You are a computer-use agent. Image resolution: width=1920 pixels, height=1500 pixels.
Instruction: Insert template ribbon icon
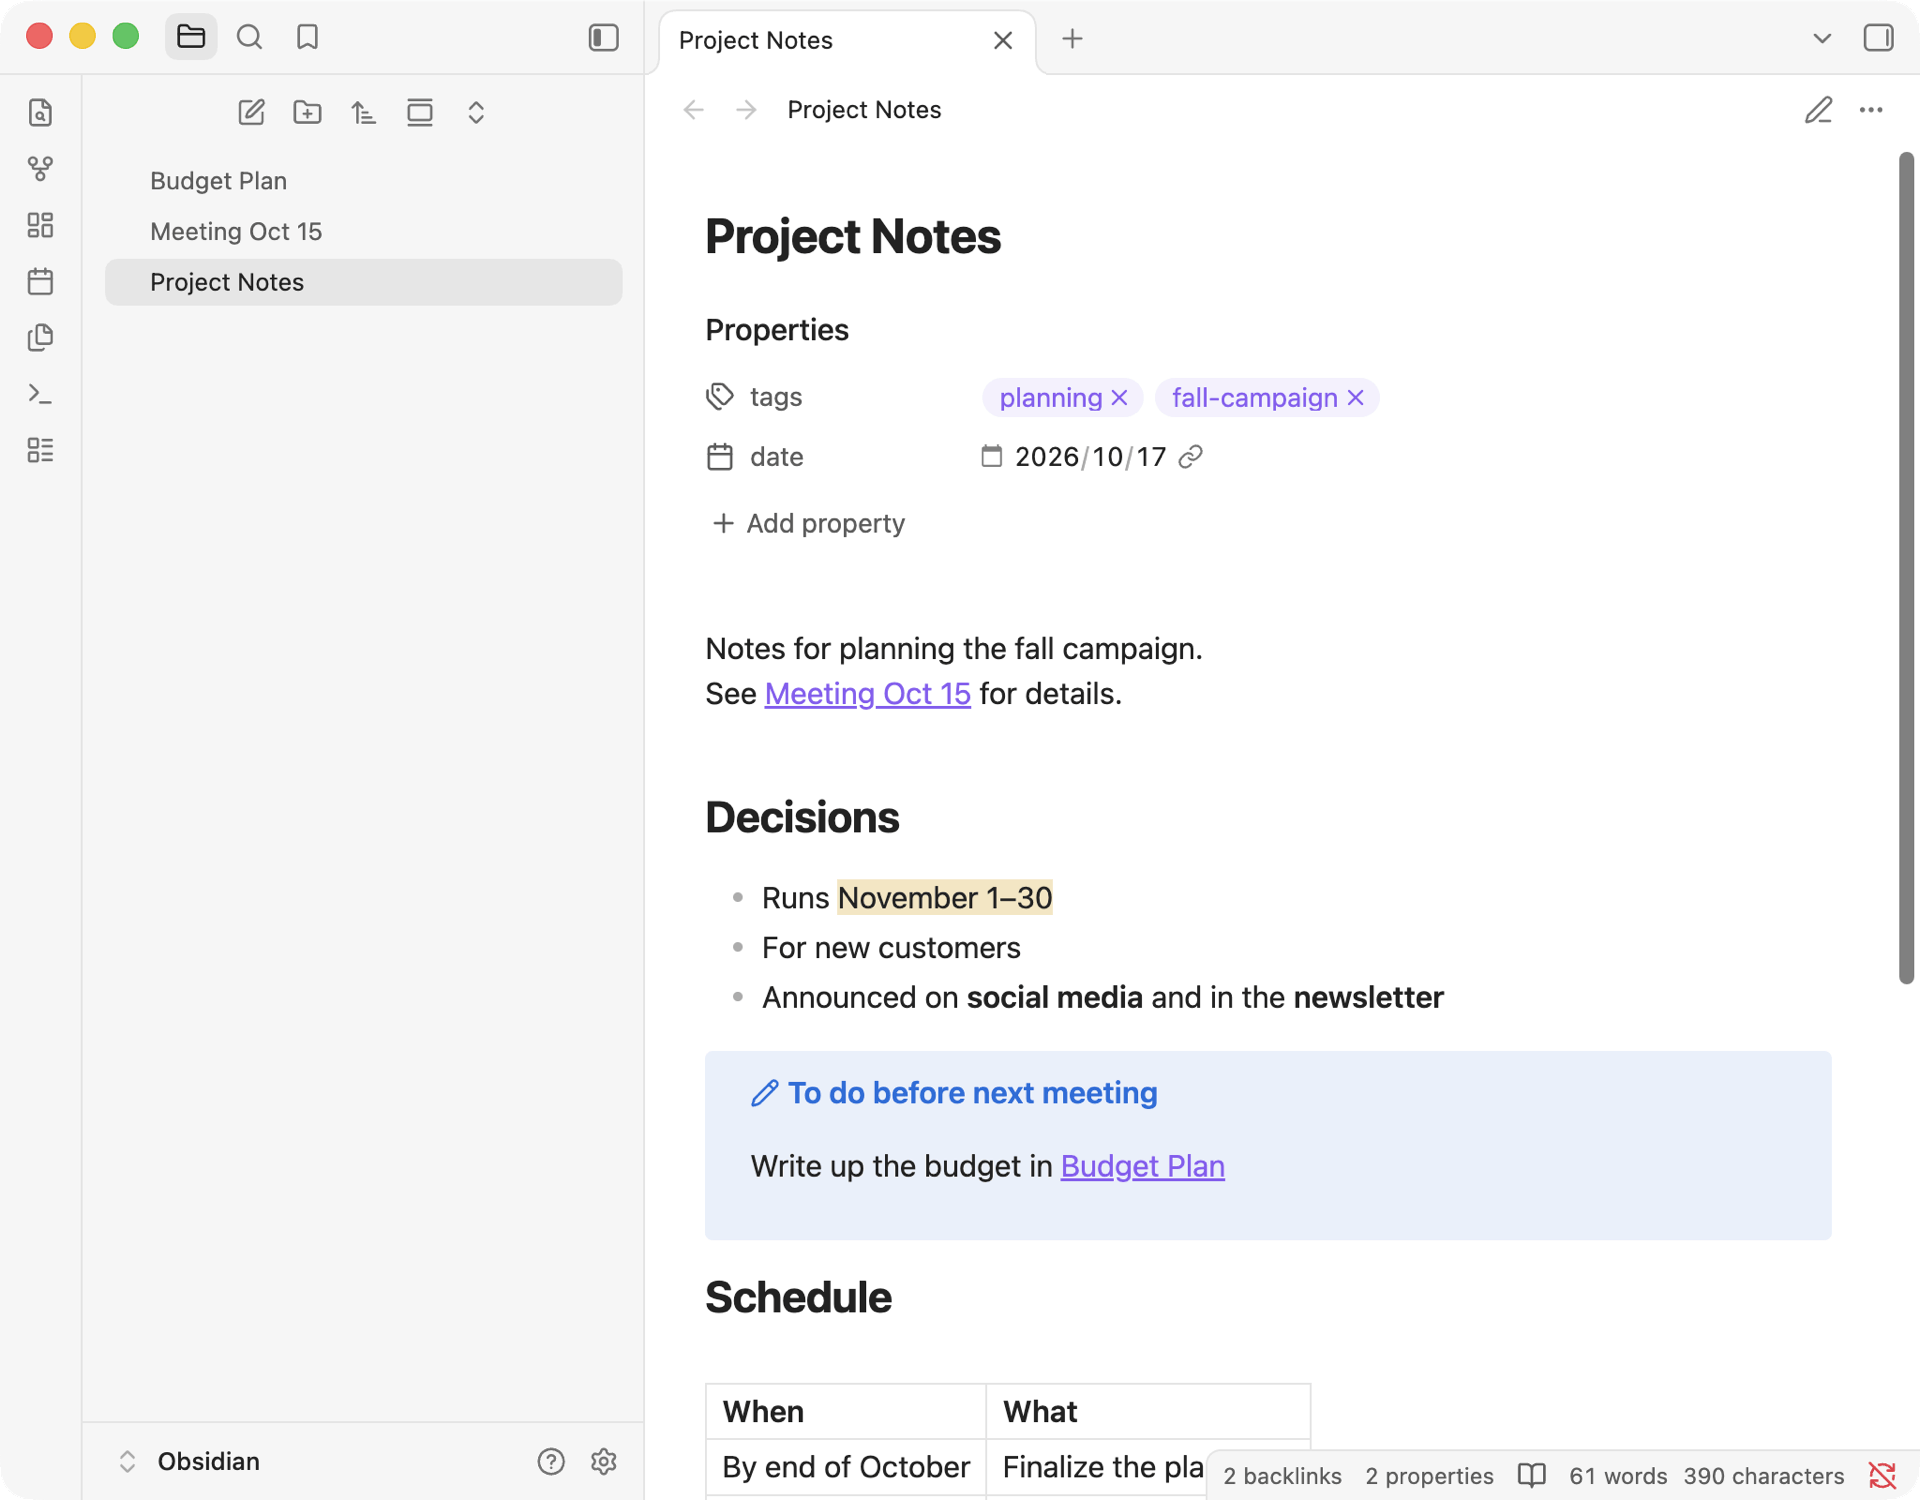40,337
